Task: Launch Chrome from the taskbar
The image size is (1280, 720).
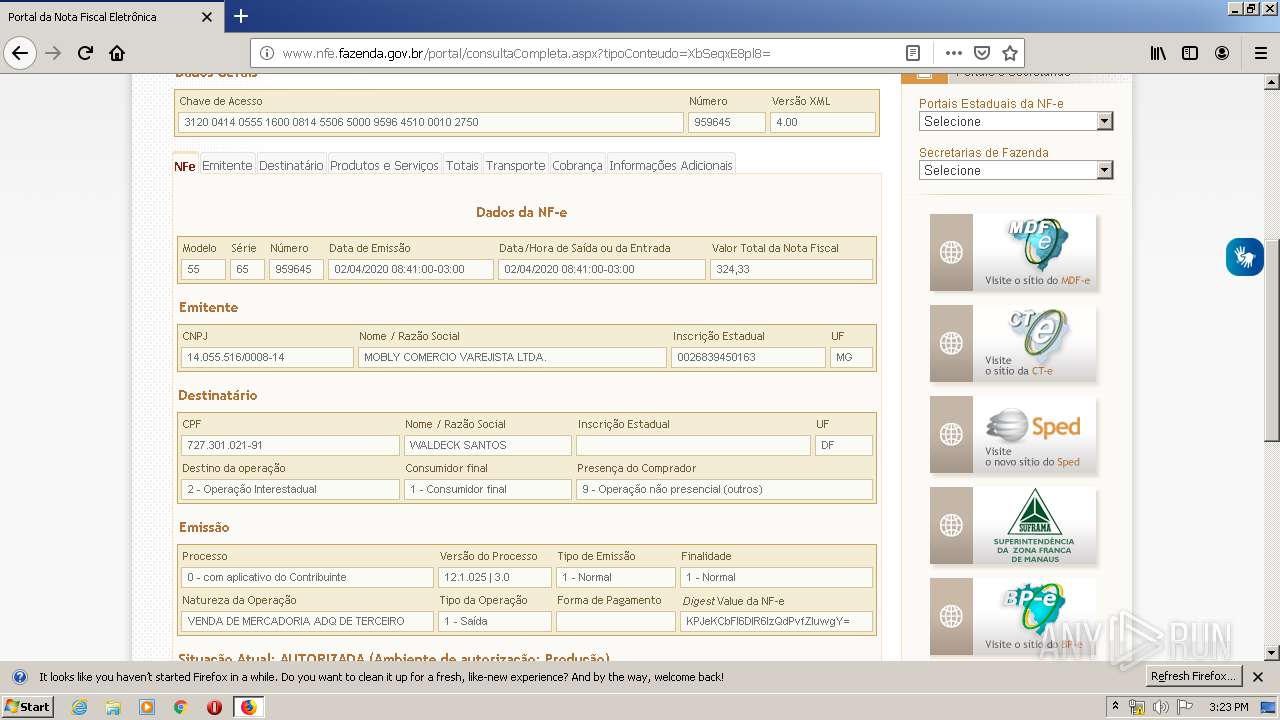Action: [x=181, y=707]
